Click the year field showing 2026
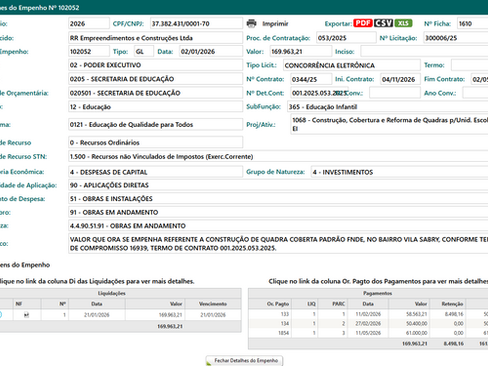 89,24
